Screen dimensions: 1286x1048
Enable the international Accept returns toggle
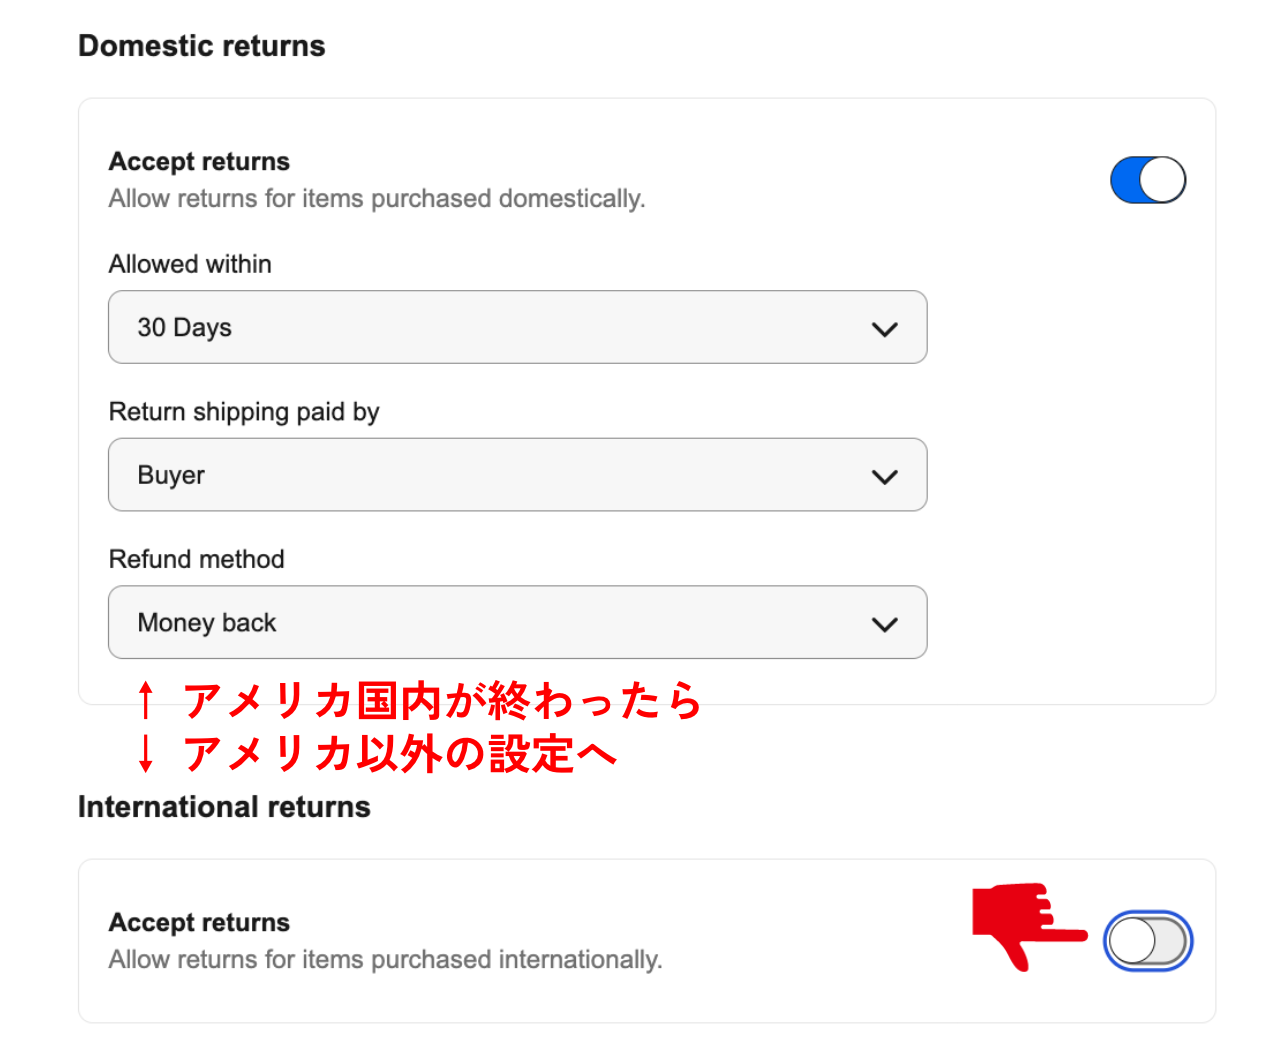point(1147,941)
